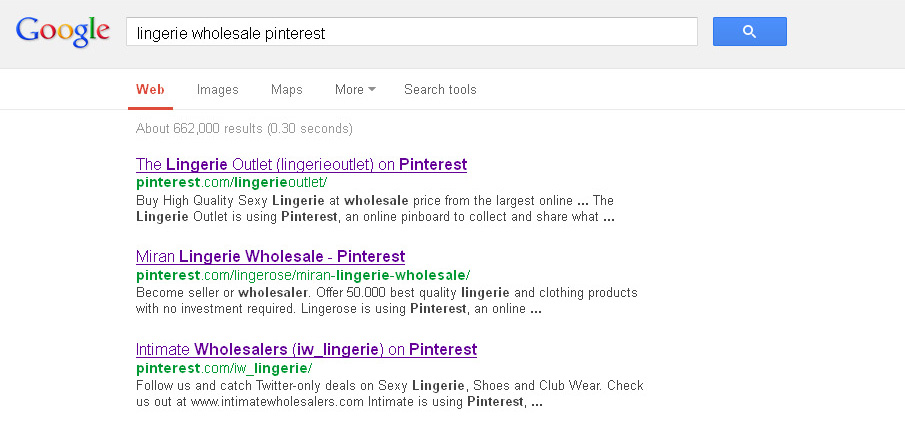
Task: Switch to the Maps tab
Action: [287, 90]
